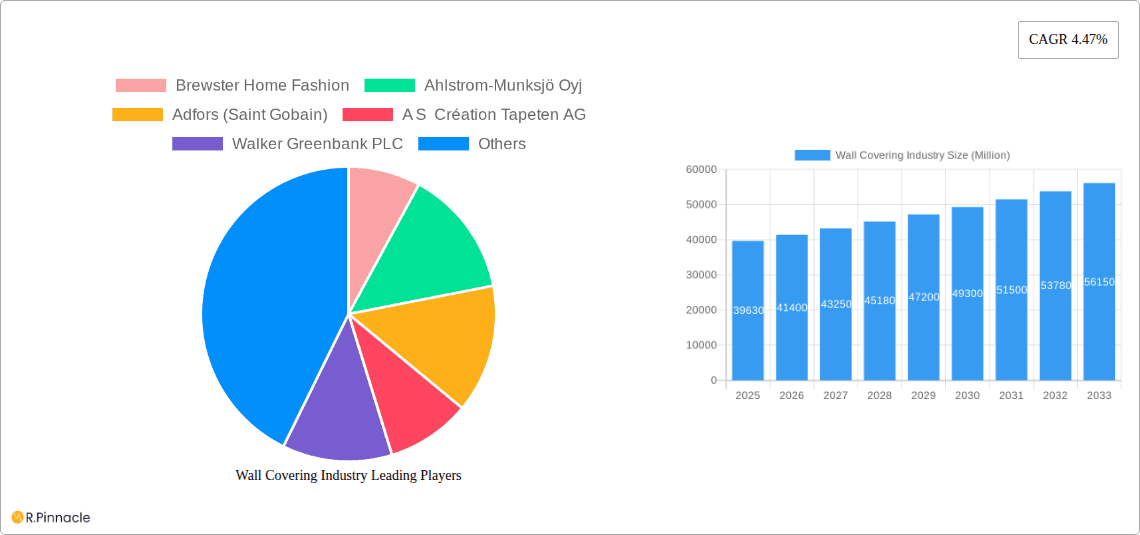
Task: Toggle the Others legend label
Action: coord(501,144)
